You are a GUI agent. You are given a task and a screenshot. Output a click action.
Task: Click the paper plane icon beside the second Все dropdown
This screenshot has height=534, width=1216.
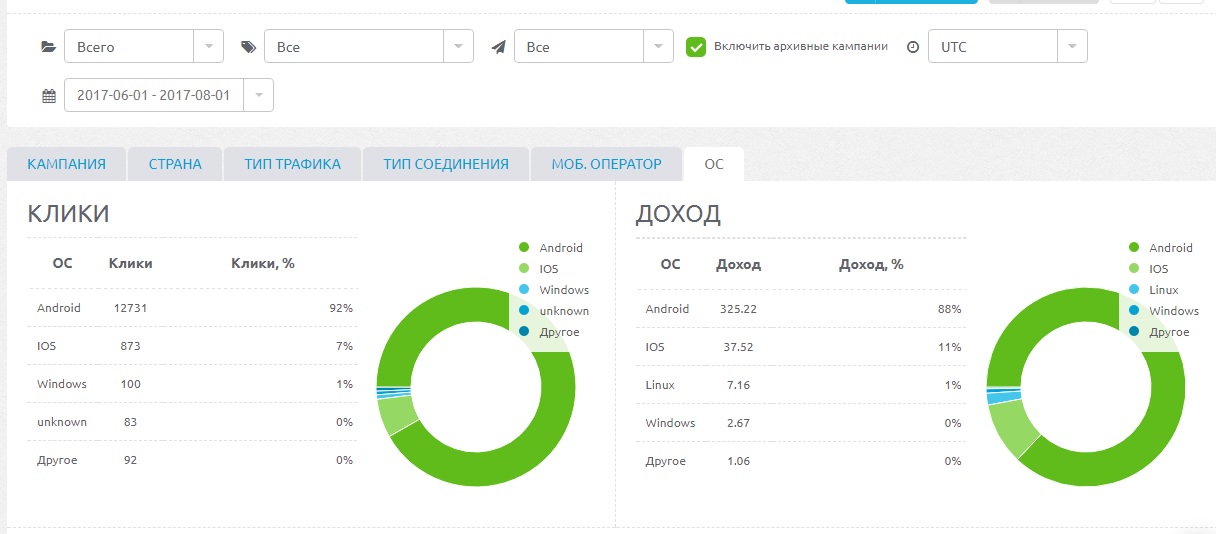pos(498,47)
